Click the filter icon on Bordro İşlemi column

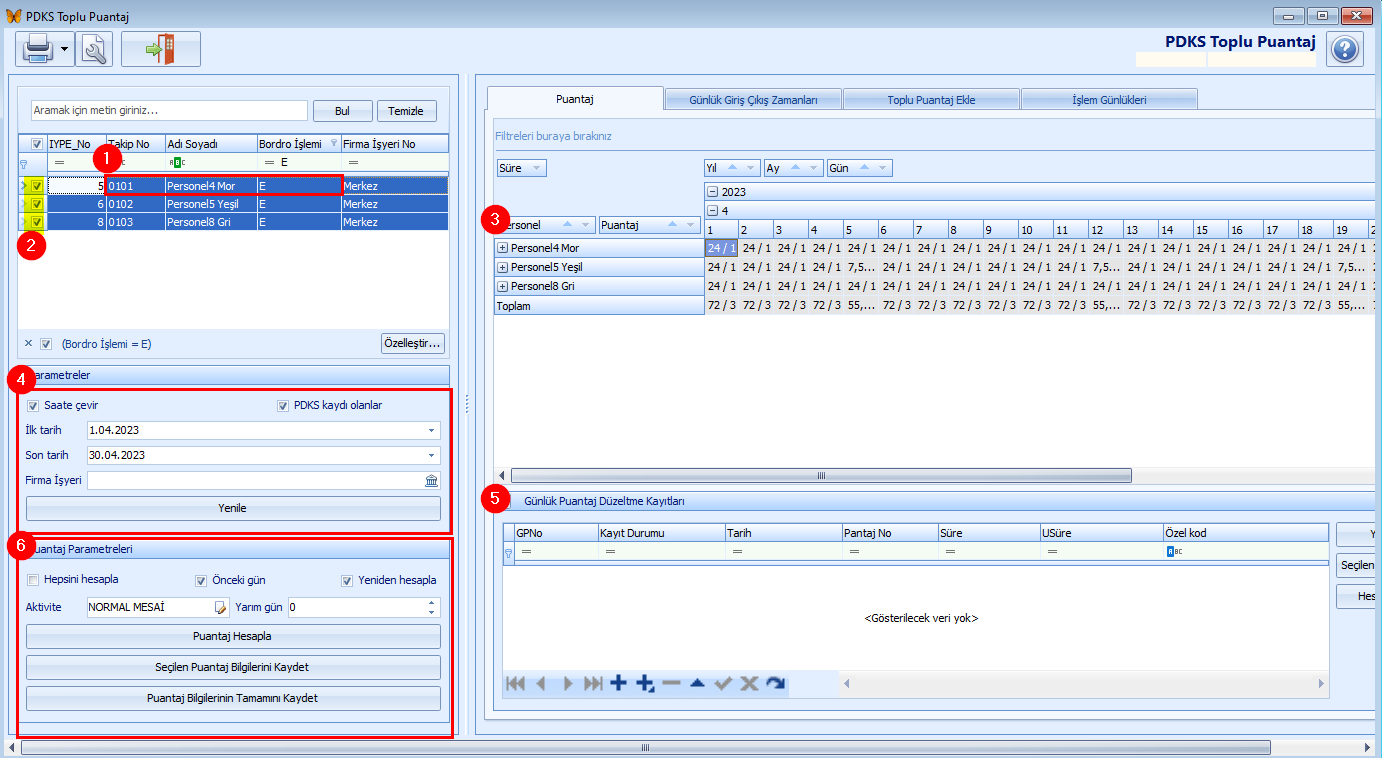click(334, 144)
